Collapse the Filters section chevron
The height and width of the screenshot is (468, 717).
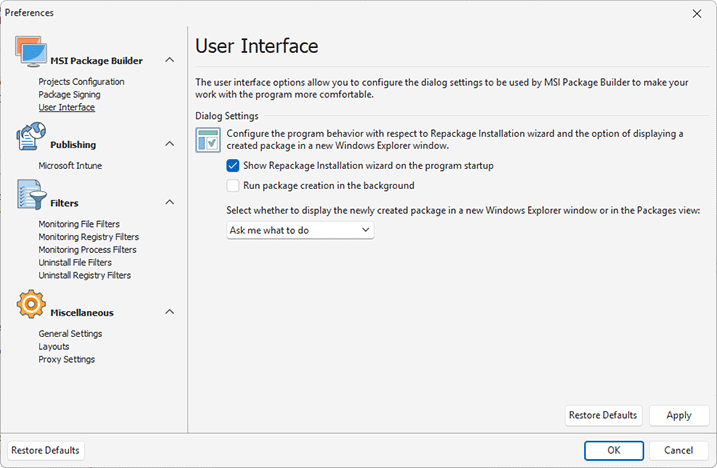[170, 203]
